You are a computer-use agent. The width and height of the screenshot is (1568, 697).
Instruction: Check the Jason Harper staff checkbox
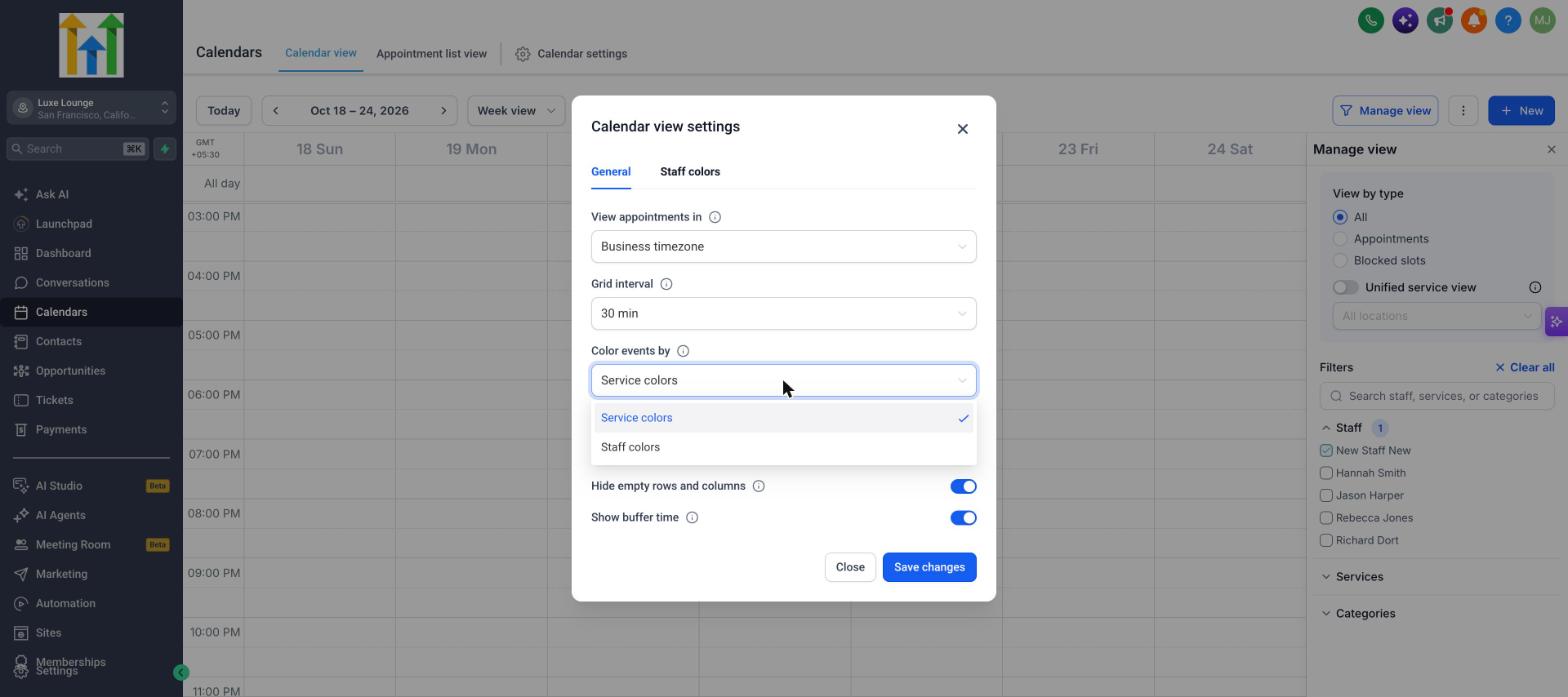point(1326,496)
